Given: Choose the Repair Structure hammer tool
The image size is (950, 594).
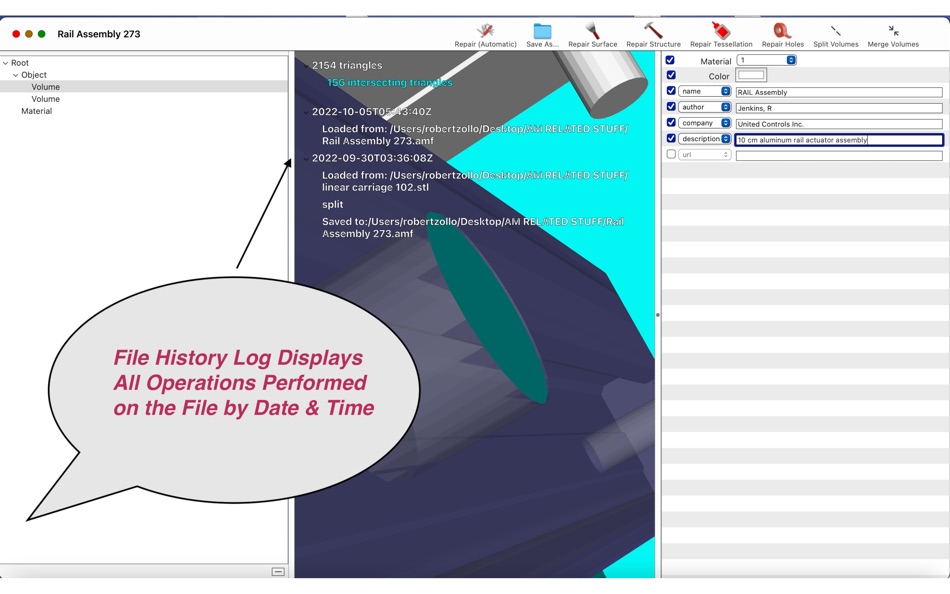Looking at the screenshot, I should coord(653,35).
